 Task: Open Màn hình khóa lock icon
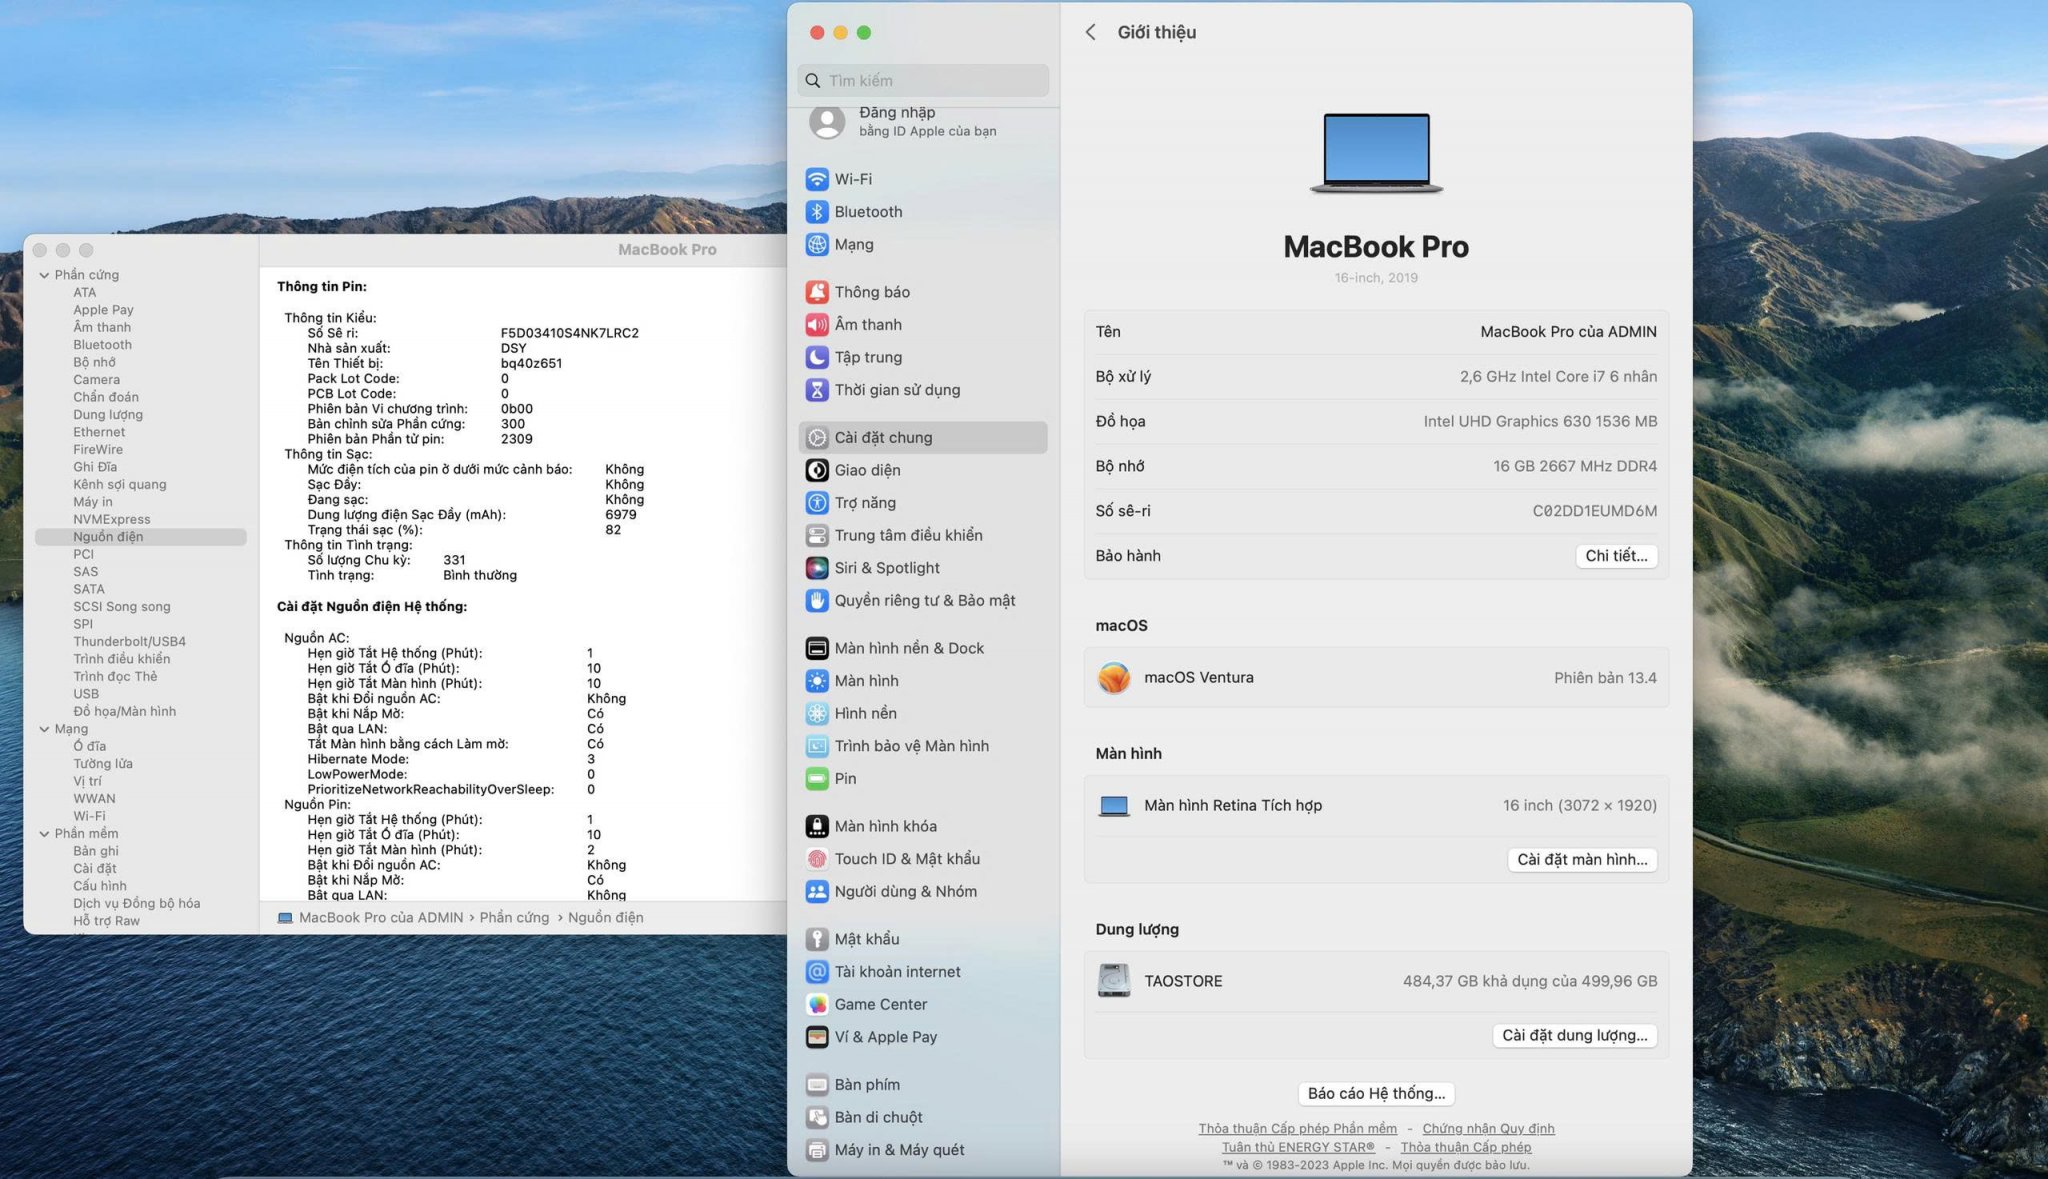817,826
